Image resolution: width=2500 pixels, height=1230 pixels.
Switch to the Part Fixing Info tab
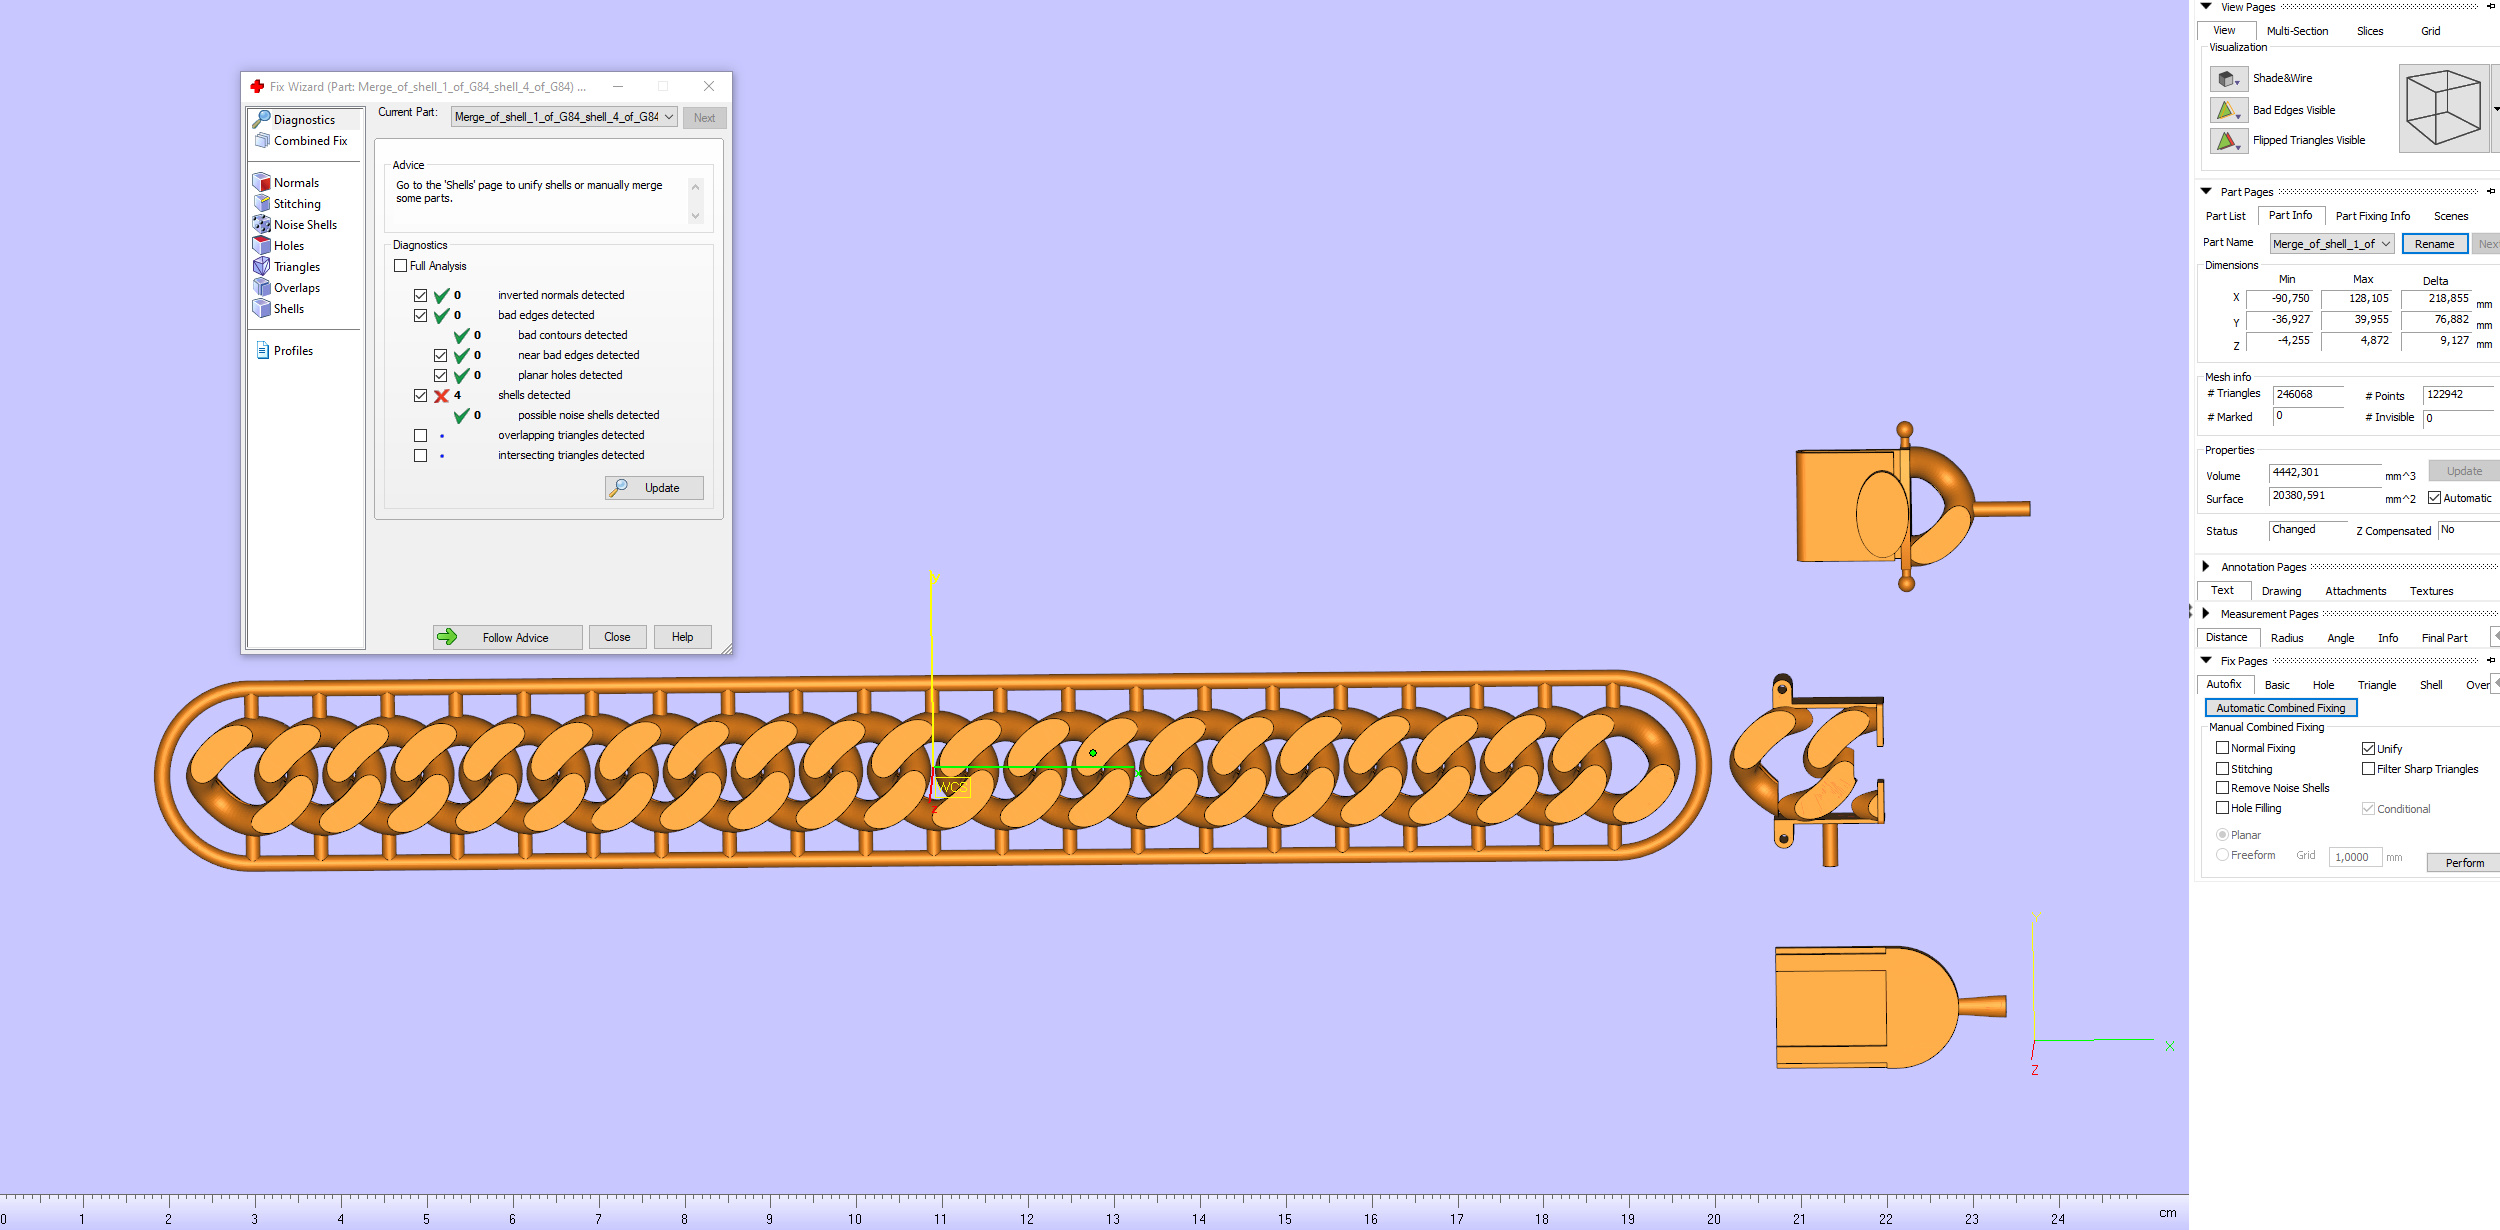2372,216
